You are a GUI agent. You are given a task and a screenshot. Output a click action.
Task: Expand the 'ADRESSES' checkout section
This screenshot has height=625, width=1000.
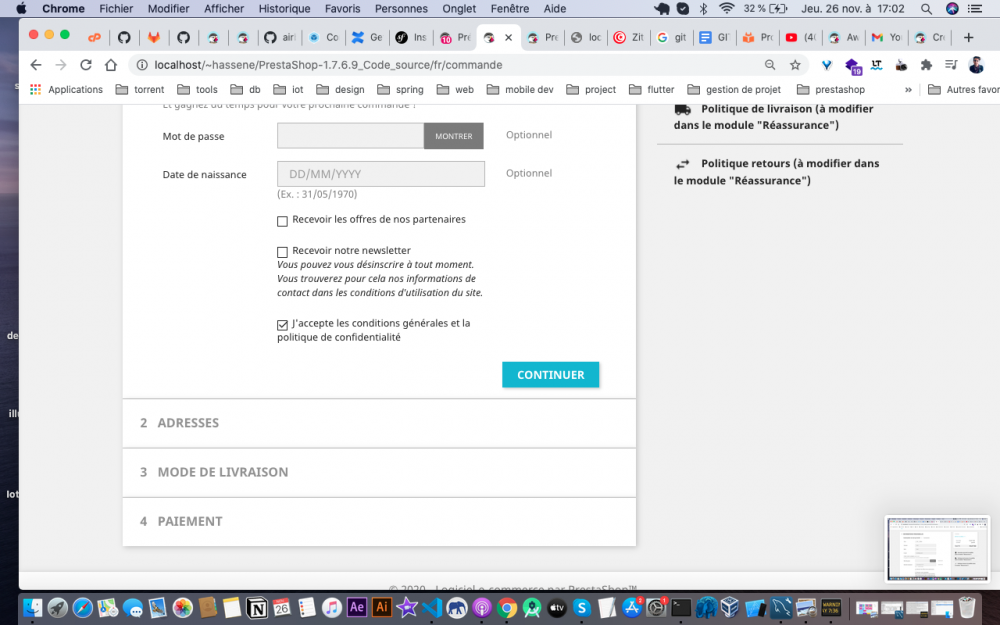point(187,422)
